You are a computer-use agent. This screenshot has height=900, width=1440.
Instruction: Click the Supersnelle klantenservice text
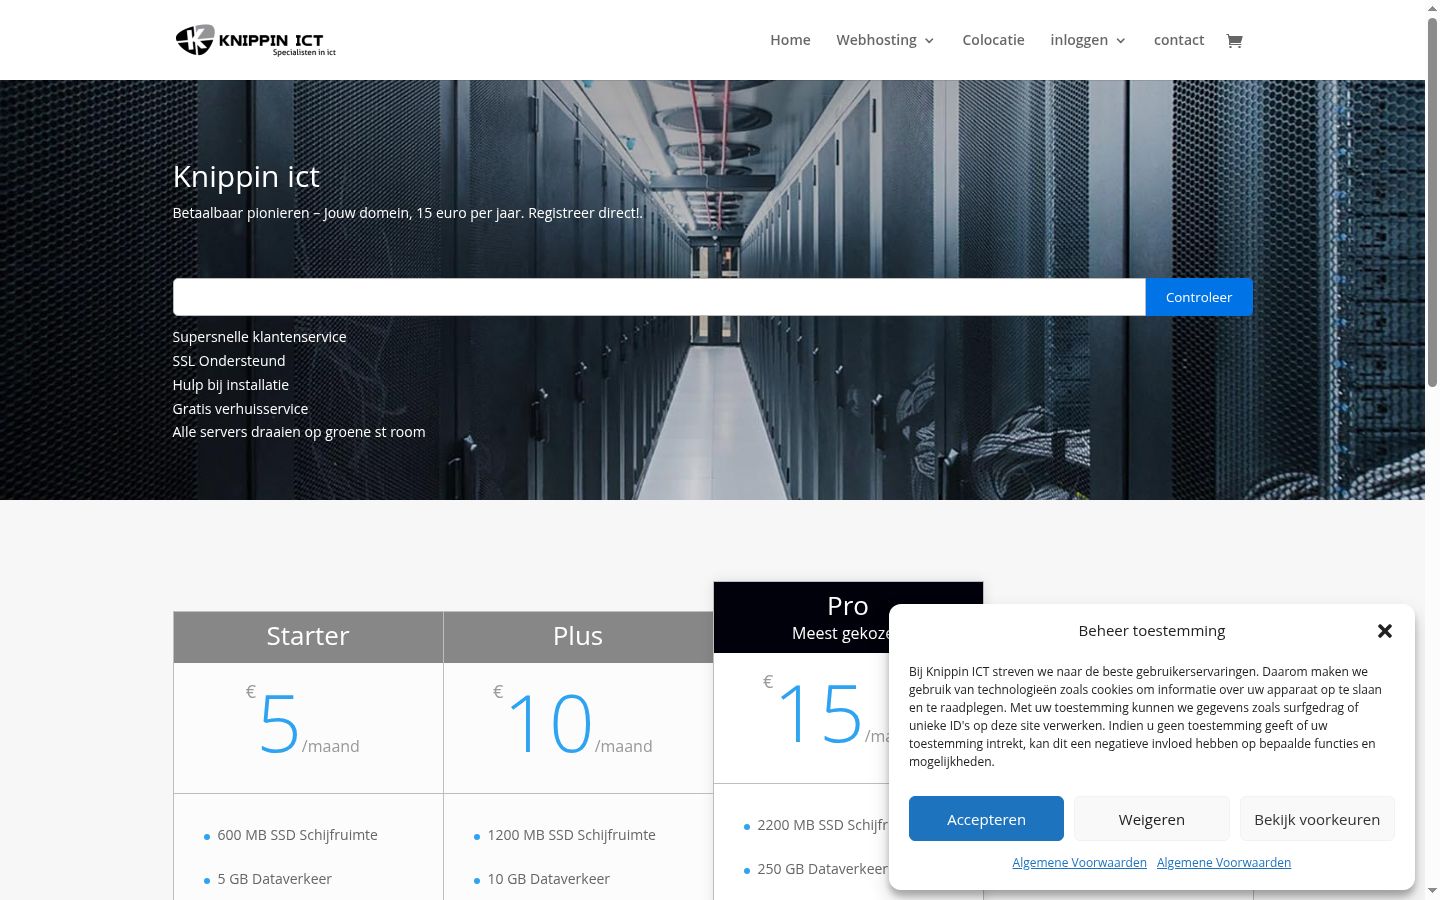click(x=259, y=337)
